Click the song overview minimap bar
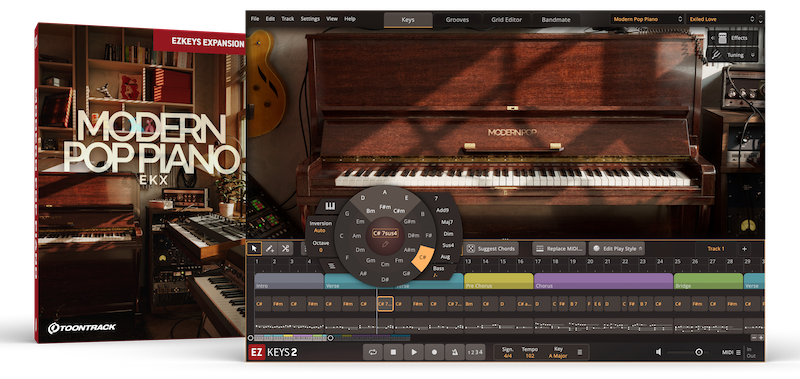 [332, 338]
